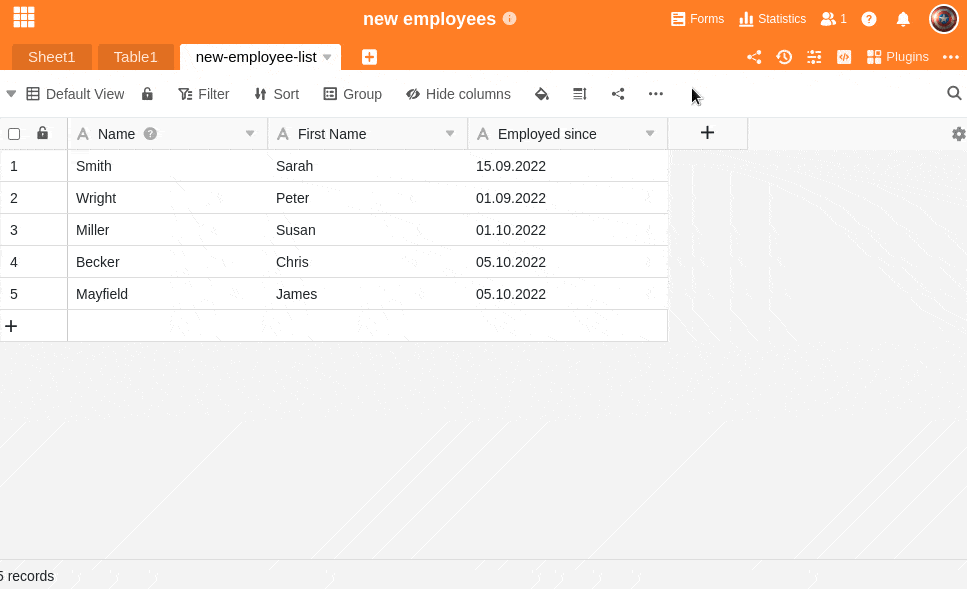Image resolution: width=967 pixels, height=589 pixels.
Task: Open the Employed since column dropdown
Action: [650, 133]
